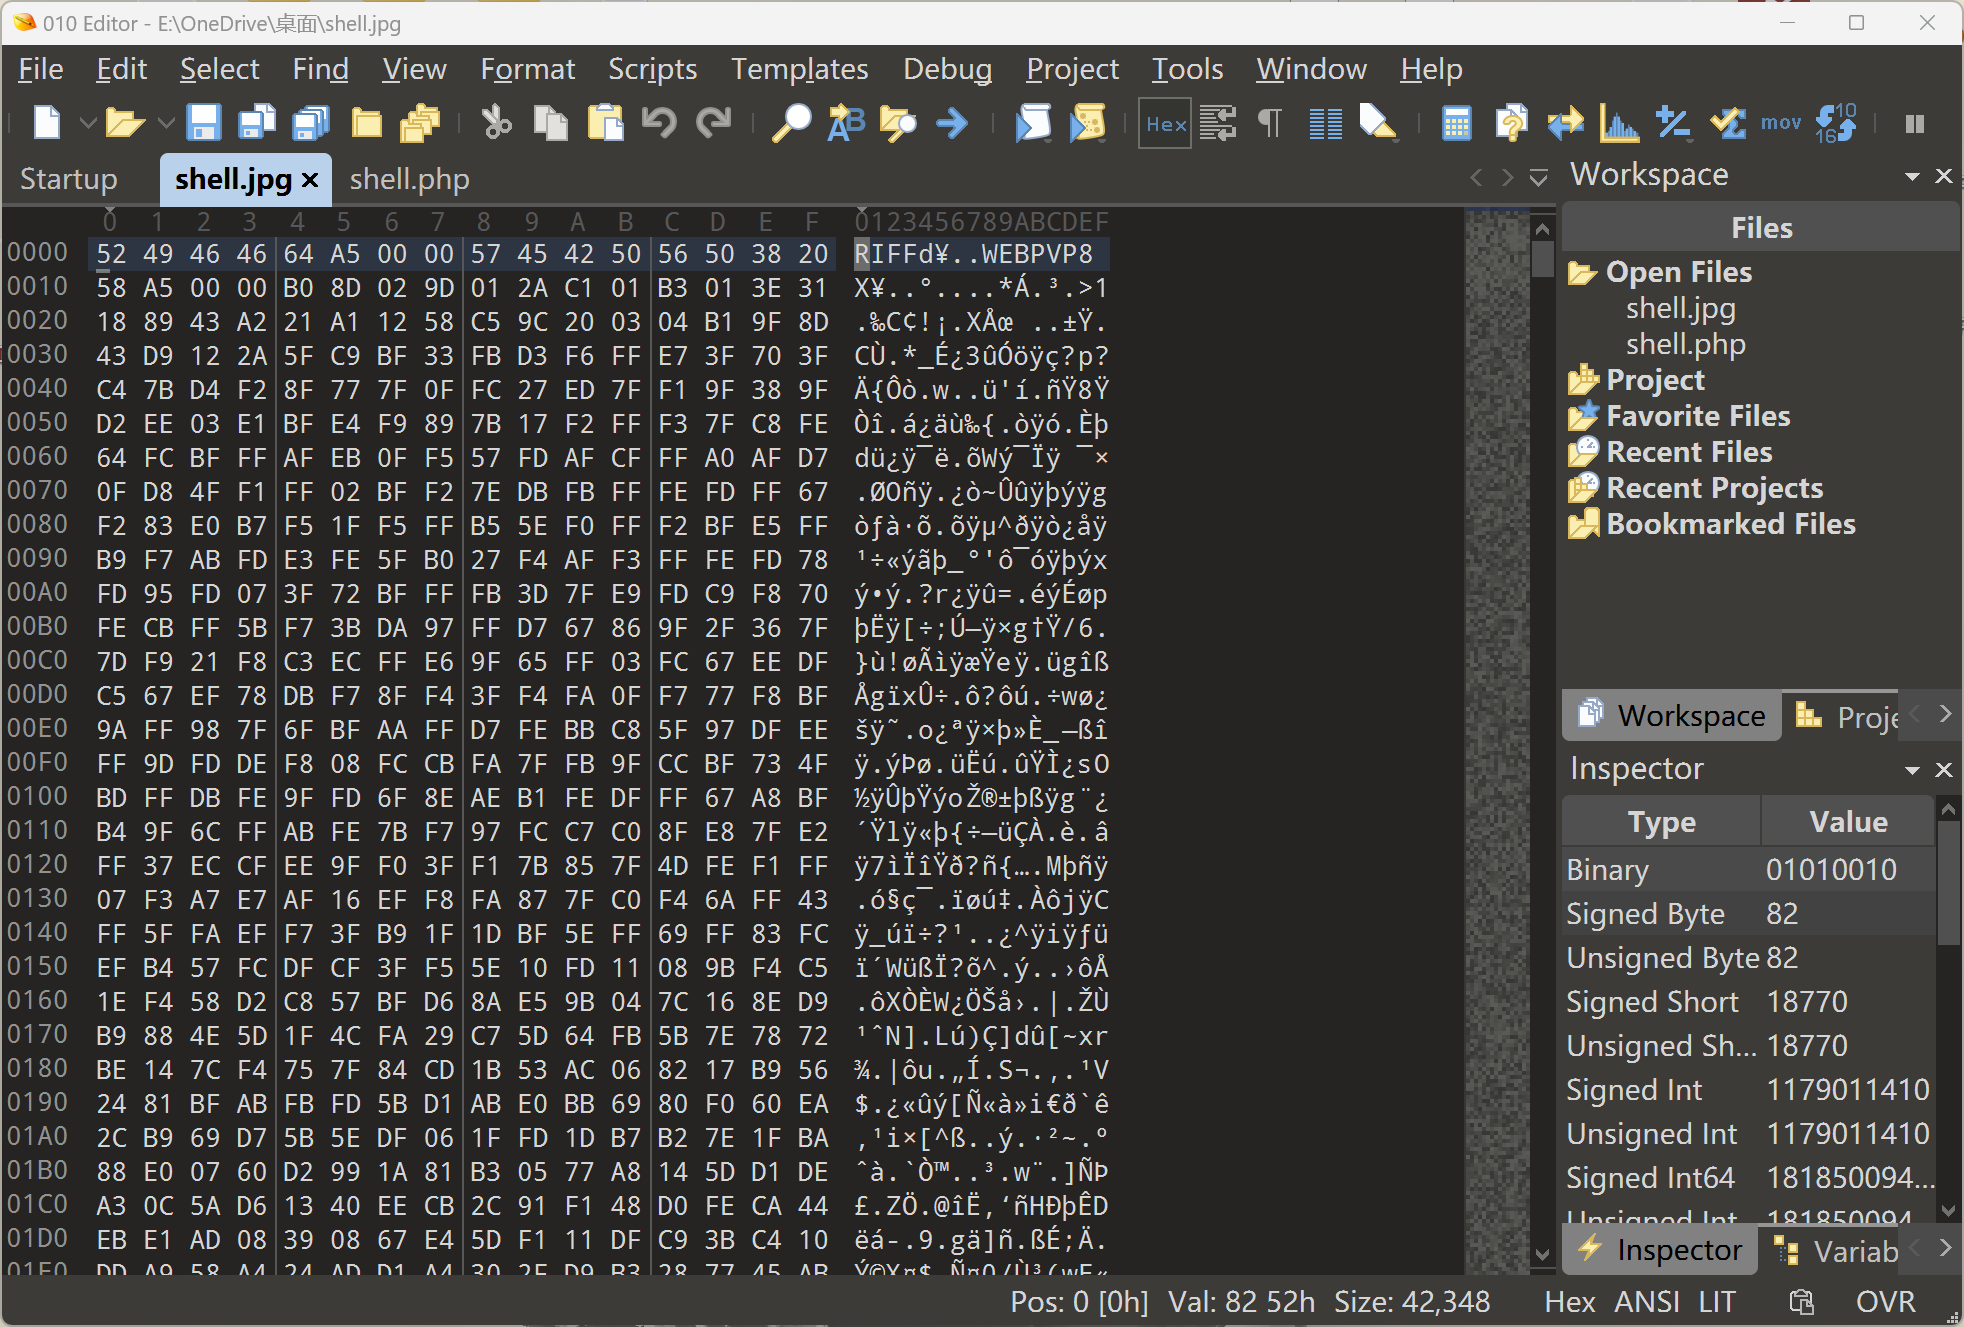Switch to the shell.php tab
Screen dimensions: 1964x1327
409,179
